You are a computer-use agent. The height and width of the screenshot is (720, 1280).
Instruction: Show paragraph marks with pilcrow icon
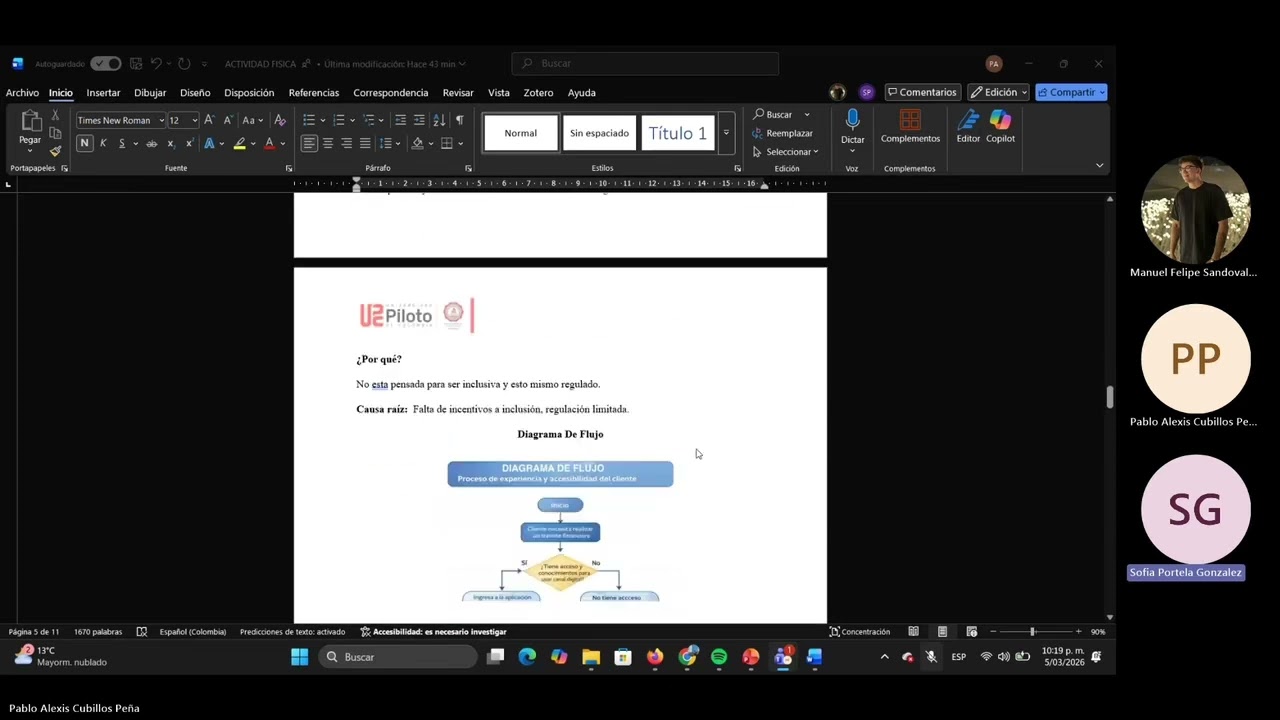(460, 120)
